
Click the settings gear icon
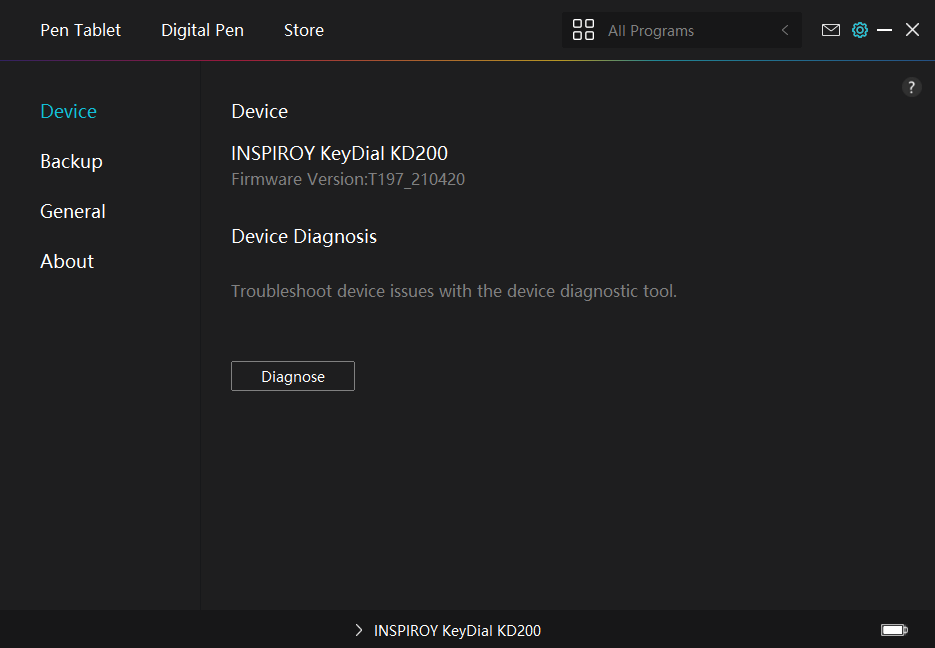pos(860,30)
